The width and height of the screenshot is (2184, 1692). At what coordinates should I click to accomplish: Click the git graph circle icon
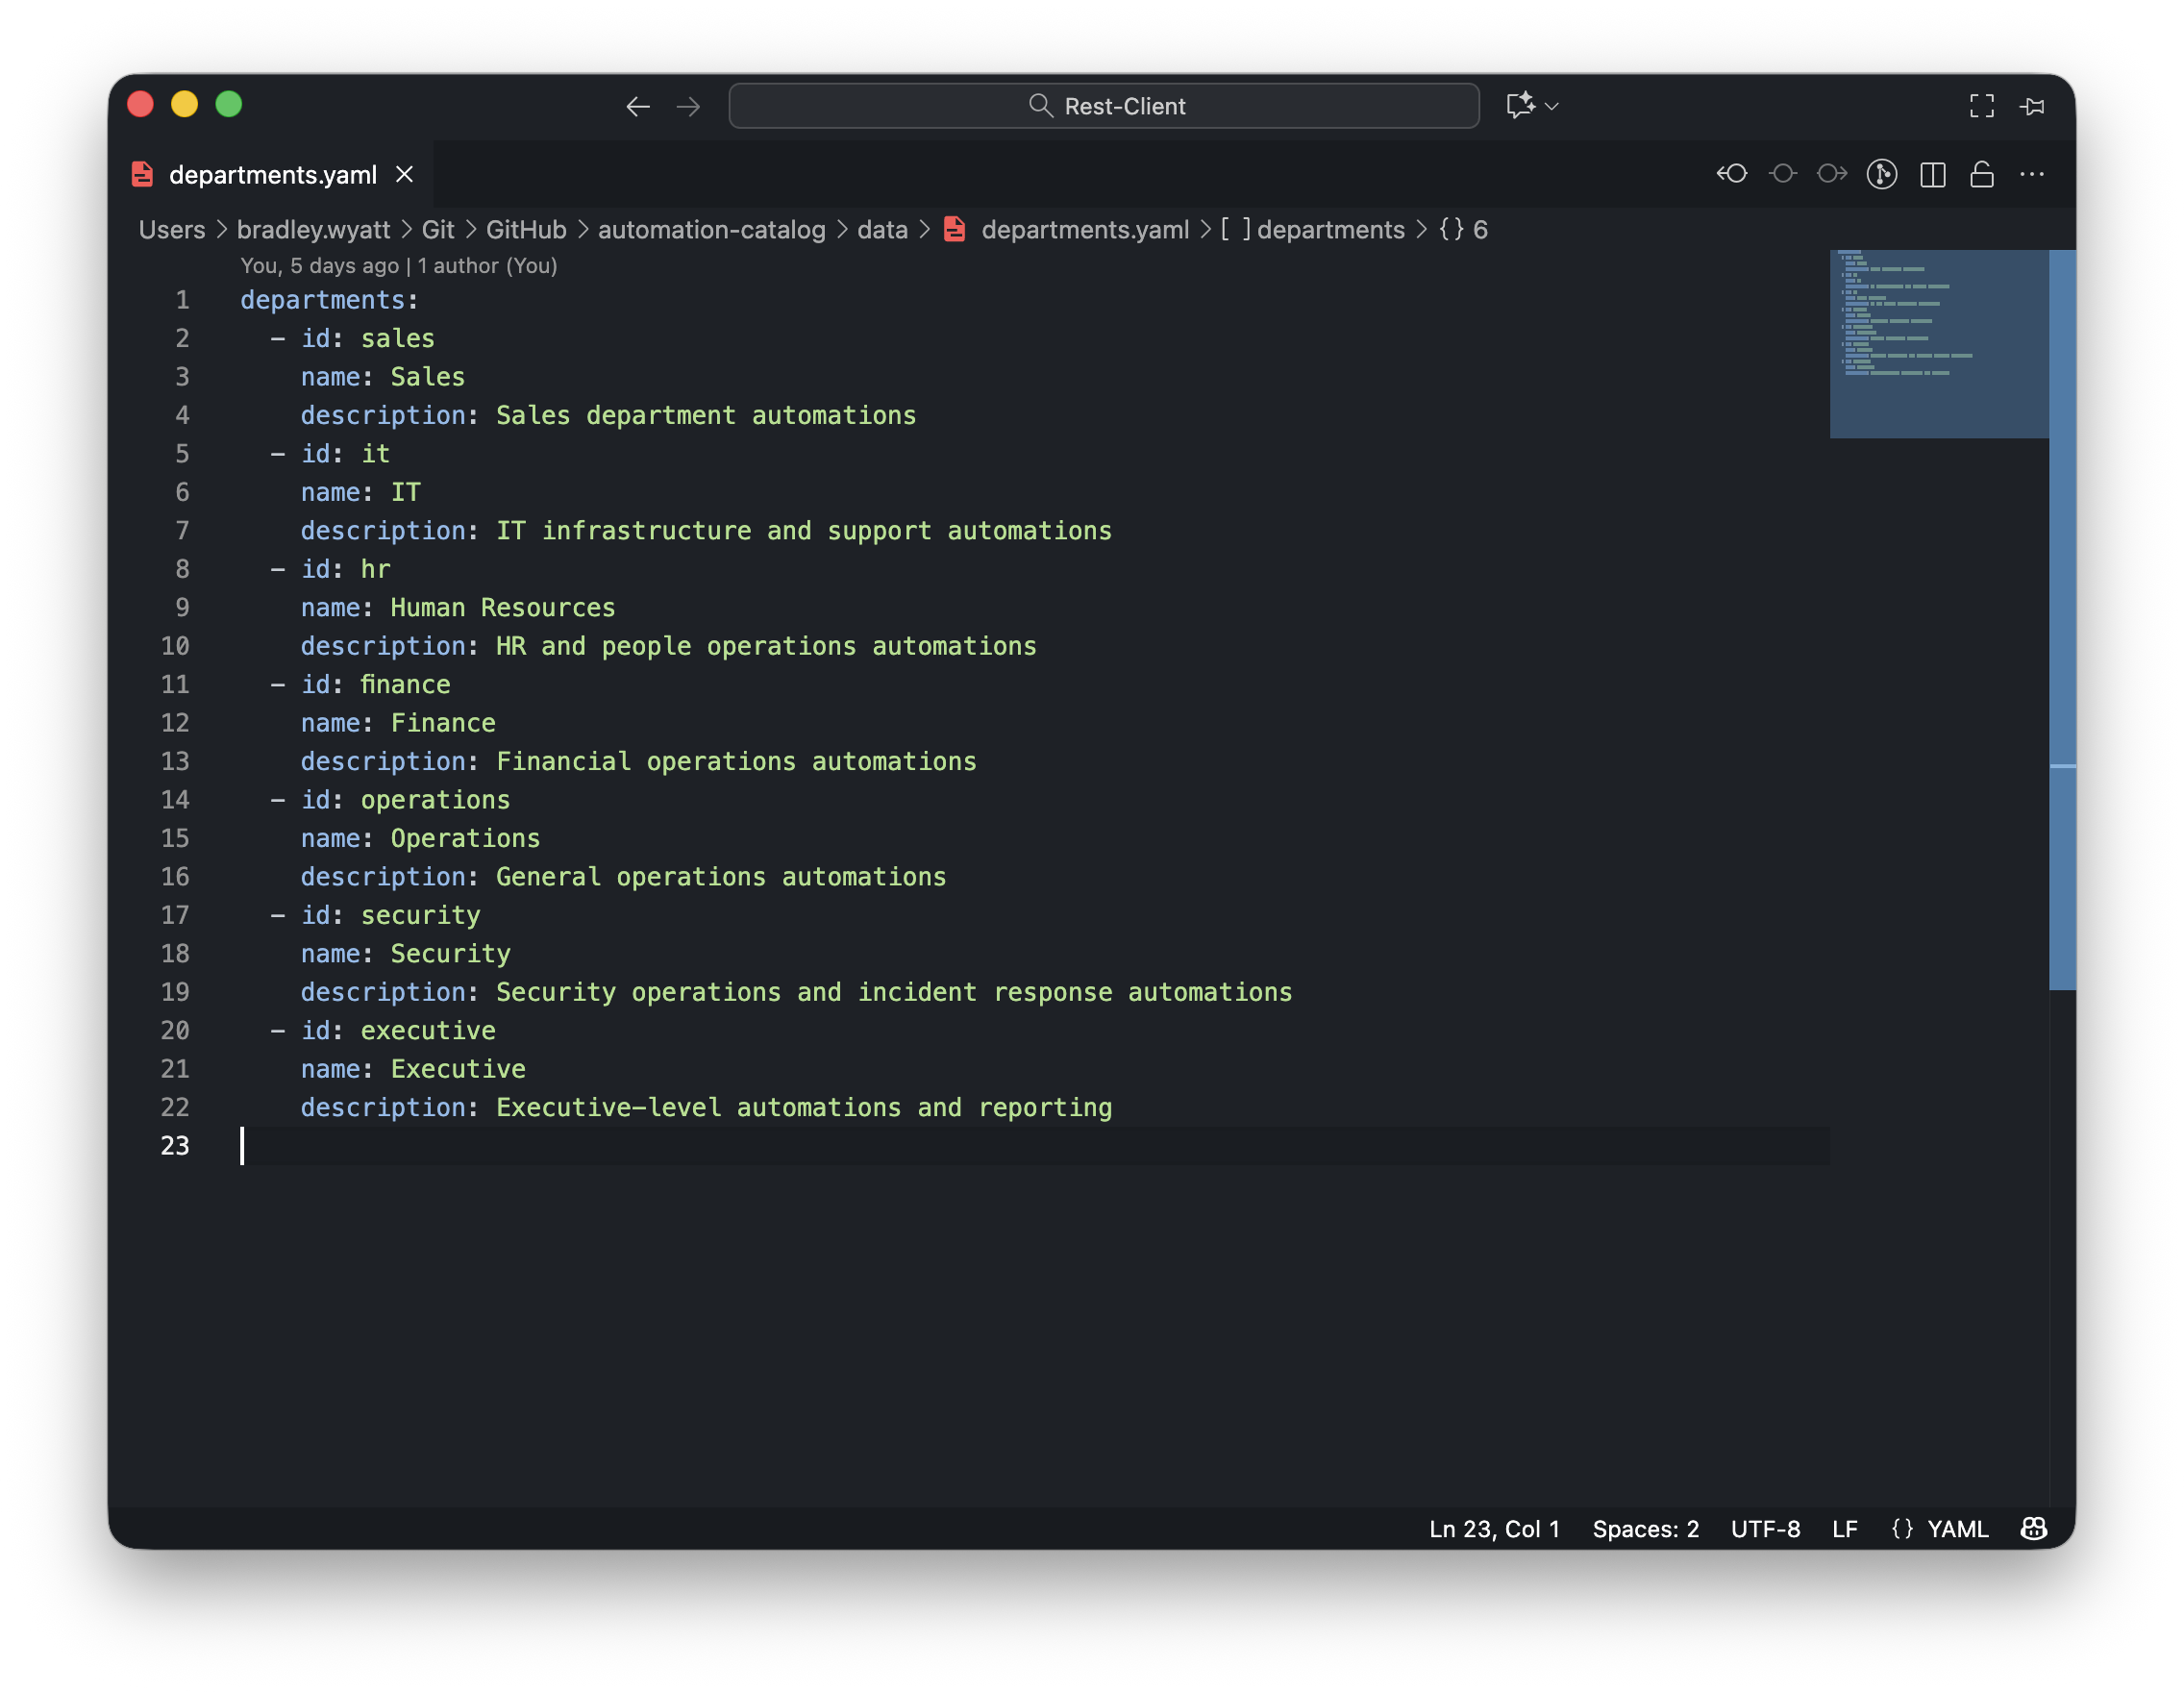point(1881,174)
